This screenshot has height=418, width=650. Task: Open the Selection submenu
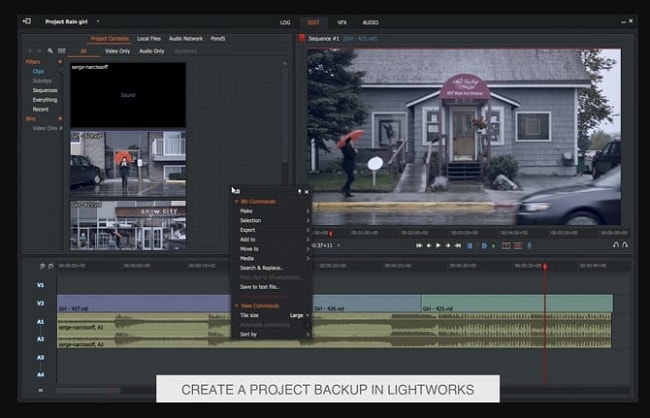pyautogui.click(x=272, y=221)
